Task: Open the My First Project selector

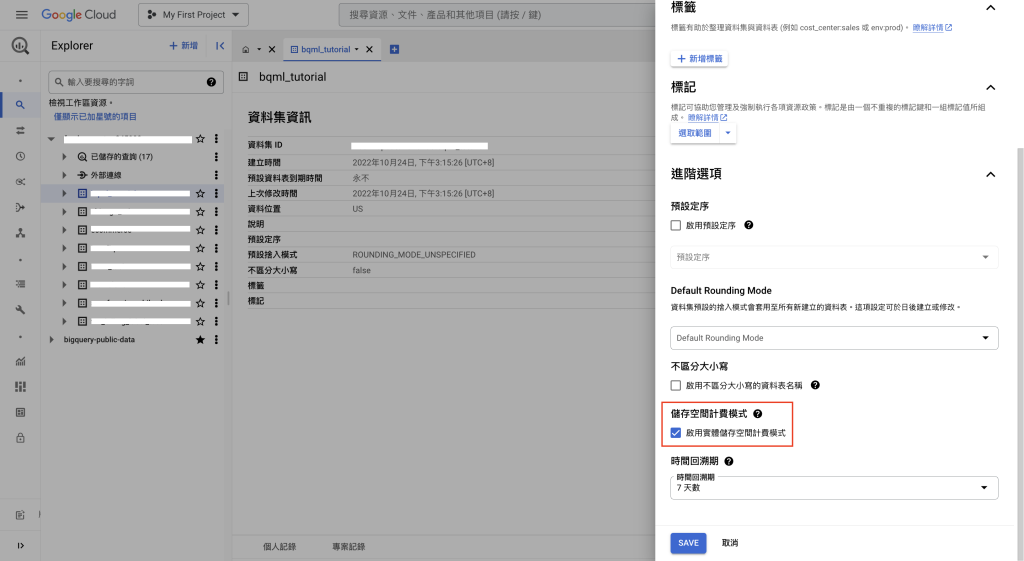Action: click(x=193, y=14)
